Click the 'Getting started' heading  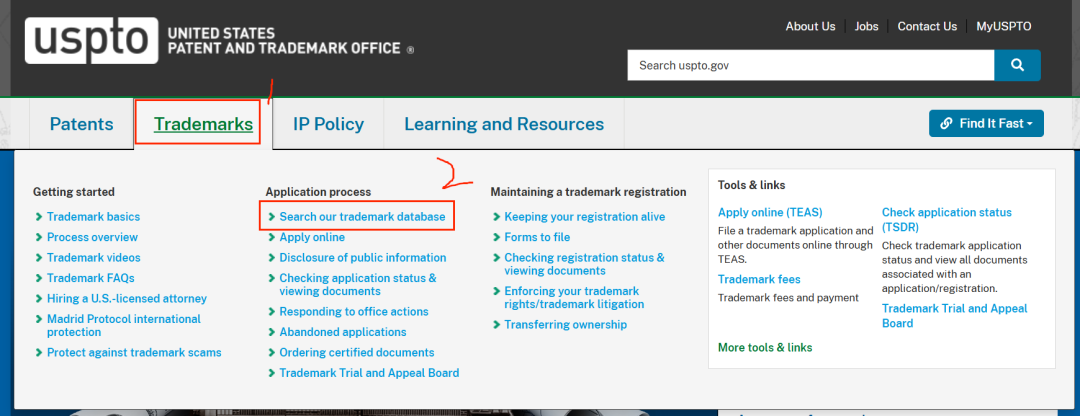click(x=74, y=191)
